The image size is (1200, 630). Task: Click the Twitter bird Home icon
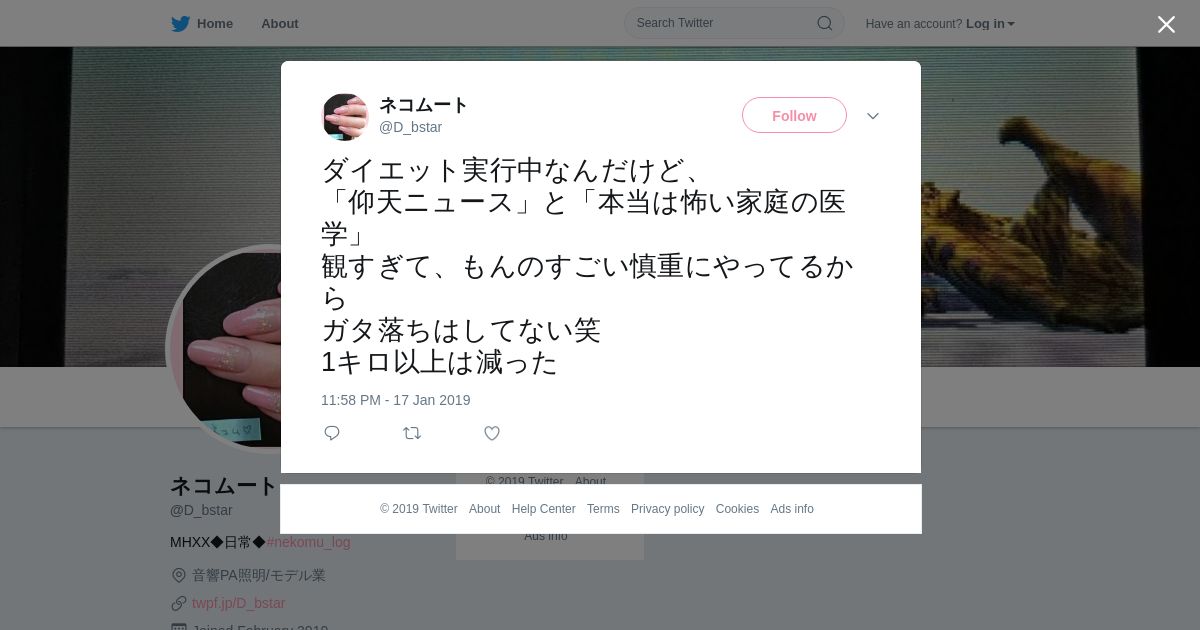[x=180, y=23]
